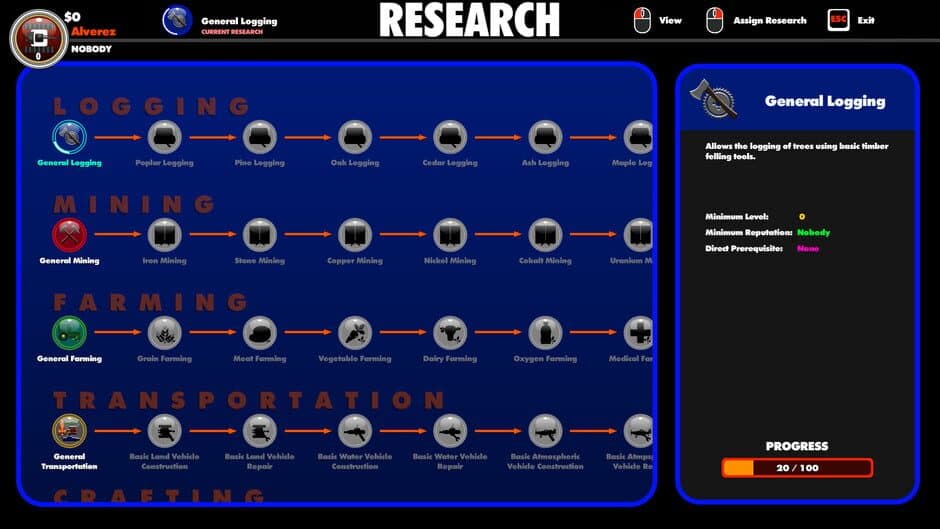Click the RESEARCH screen title
The height and width of the screenshot is (529, 940).
coord(470,20)
